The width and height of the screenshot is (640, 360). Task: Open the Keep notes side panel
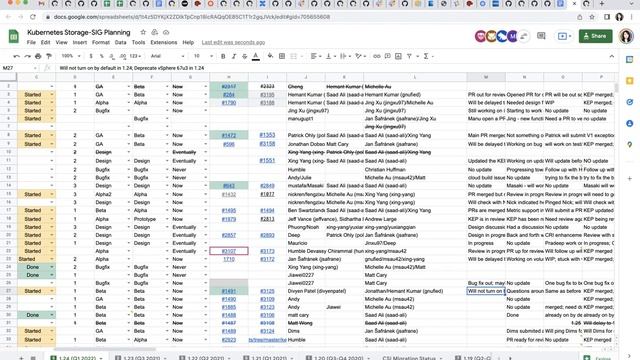[629, 81]
